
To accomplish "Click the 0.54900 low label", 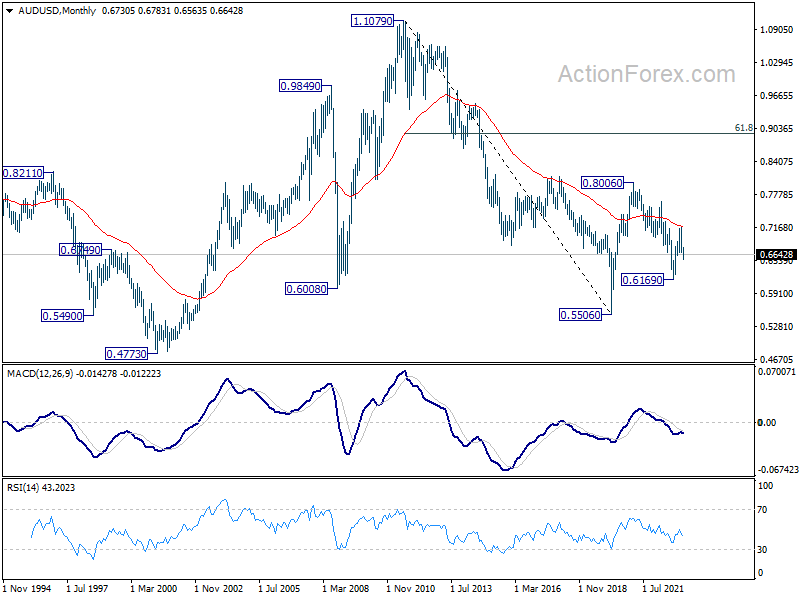I will point(62,316).
